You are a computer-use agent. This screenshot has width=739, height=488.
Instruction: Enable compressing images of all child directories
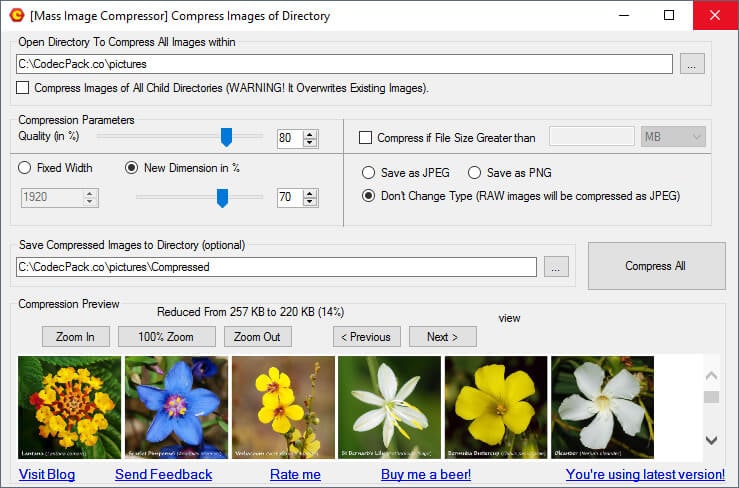(24, 88)
